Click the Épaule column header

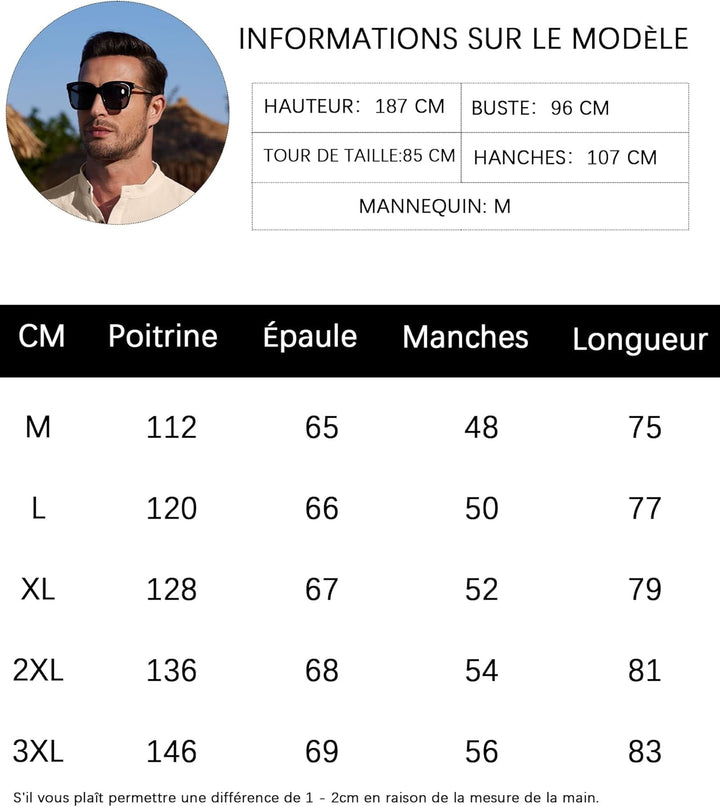(x=310, y=336)
